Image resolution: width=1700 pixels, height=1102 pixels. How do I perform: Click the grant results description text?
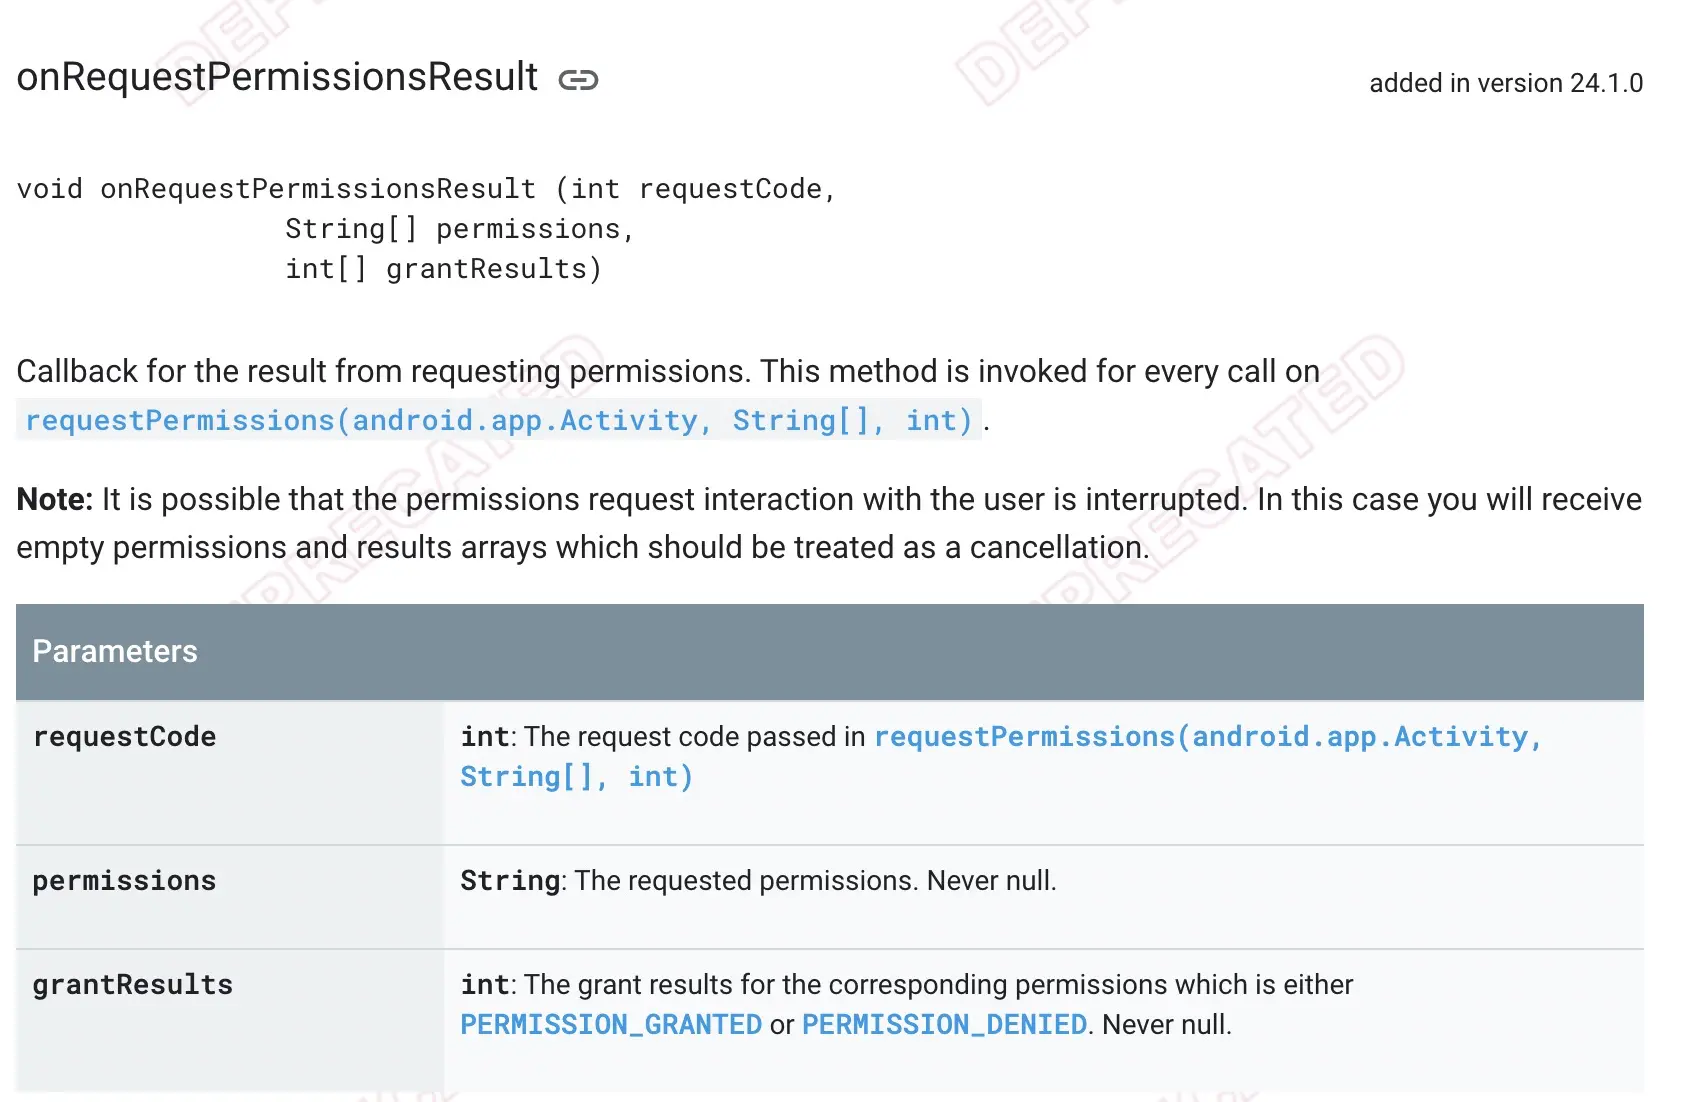(935, 986)
